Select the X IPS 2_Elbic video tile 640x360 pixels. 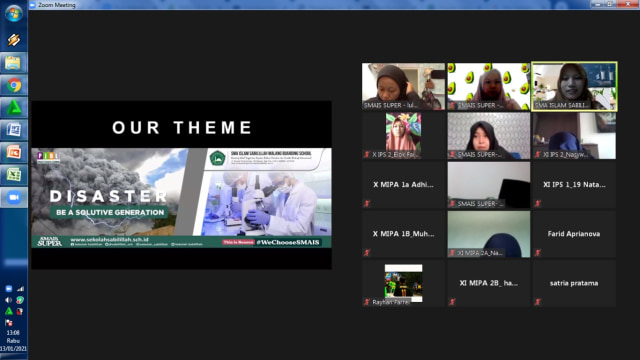click(x=403, y=136)
